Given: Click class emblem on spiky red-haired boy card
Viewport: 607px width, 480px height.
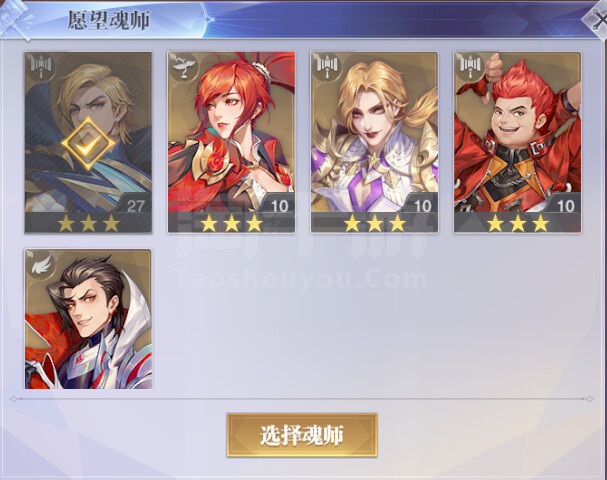Looking at the screenshot, I should tap(470, 66).
